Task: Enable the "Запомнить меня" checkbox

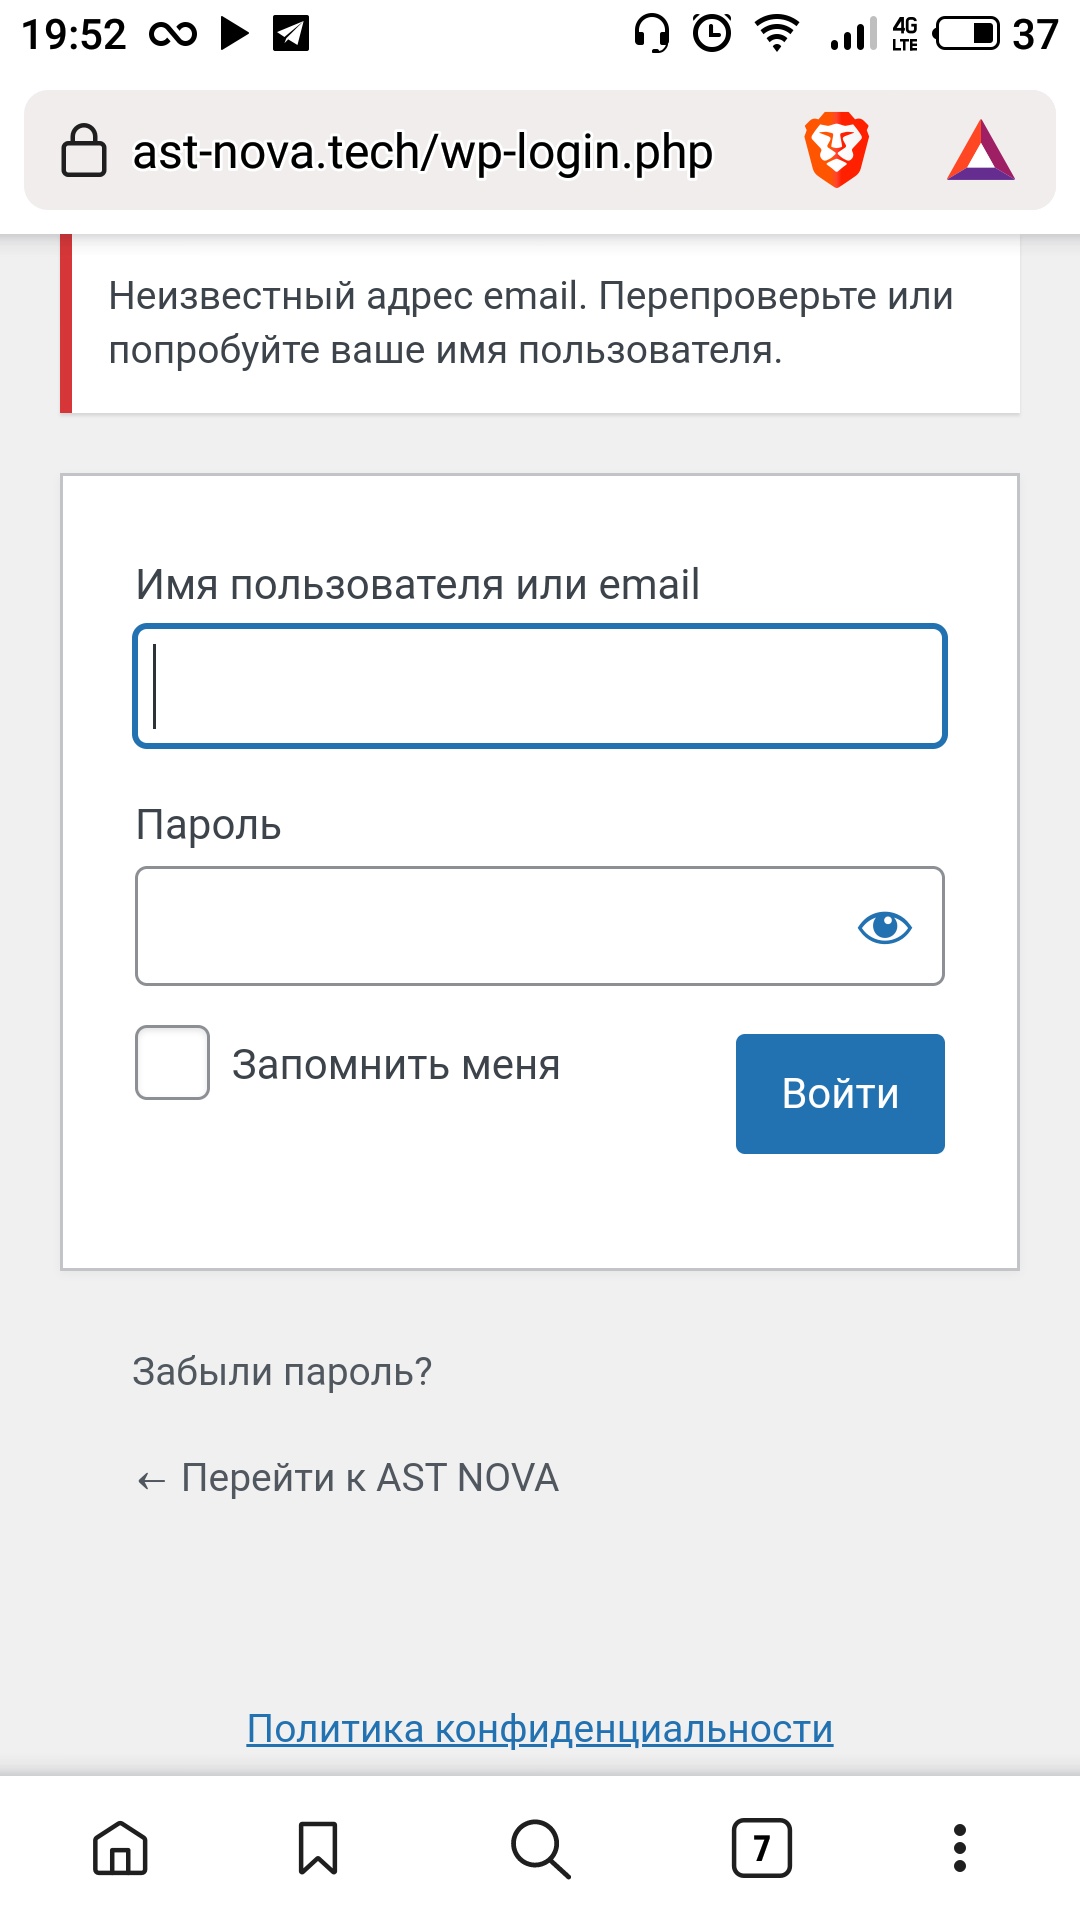Action: [x=172, y=1062]
